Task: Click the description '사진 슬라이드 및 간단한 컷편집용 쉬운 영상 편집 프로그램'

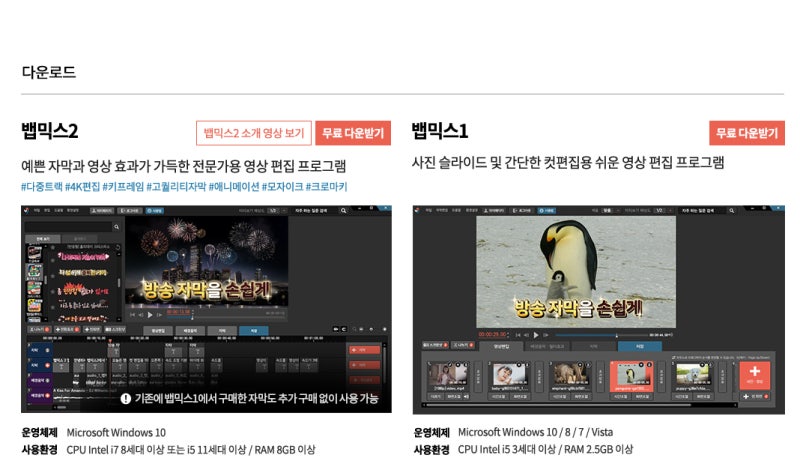Action: [568, 163]
